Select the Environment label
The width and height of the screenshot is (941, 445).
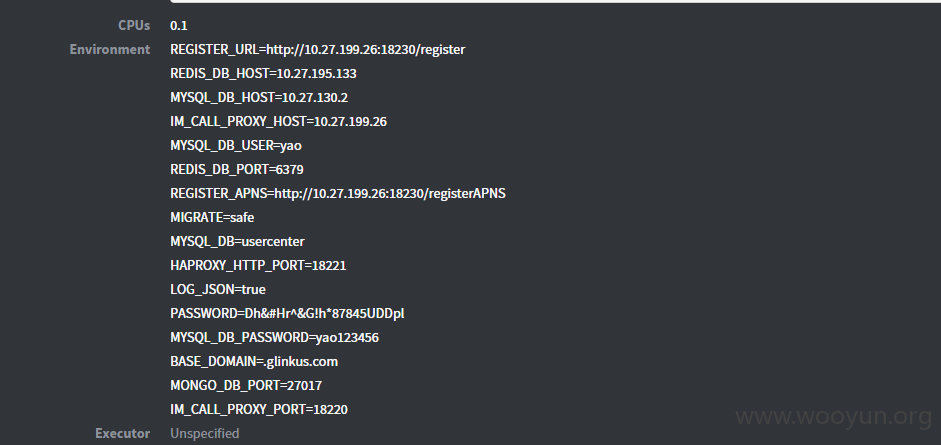[110, 49]
